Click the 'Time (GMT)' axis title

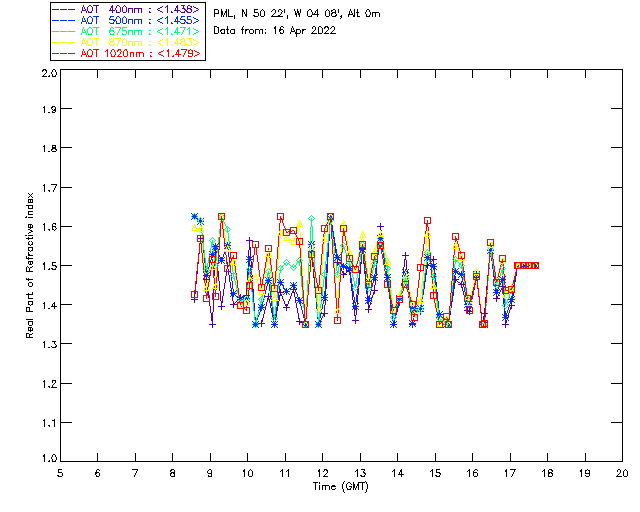pyautogui.click(x=341, y=487)
